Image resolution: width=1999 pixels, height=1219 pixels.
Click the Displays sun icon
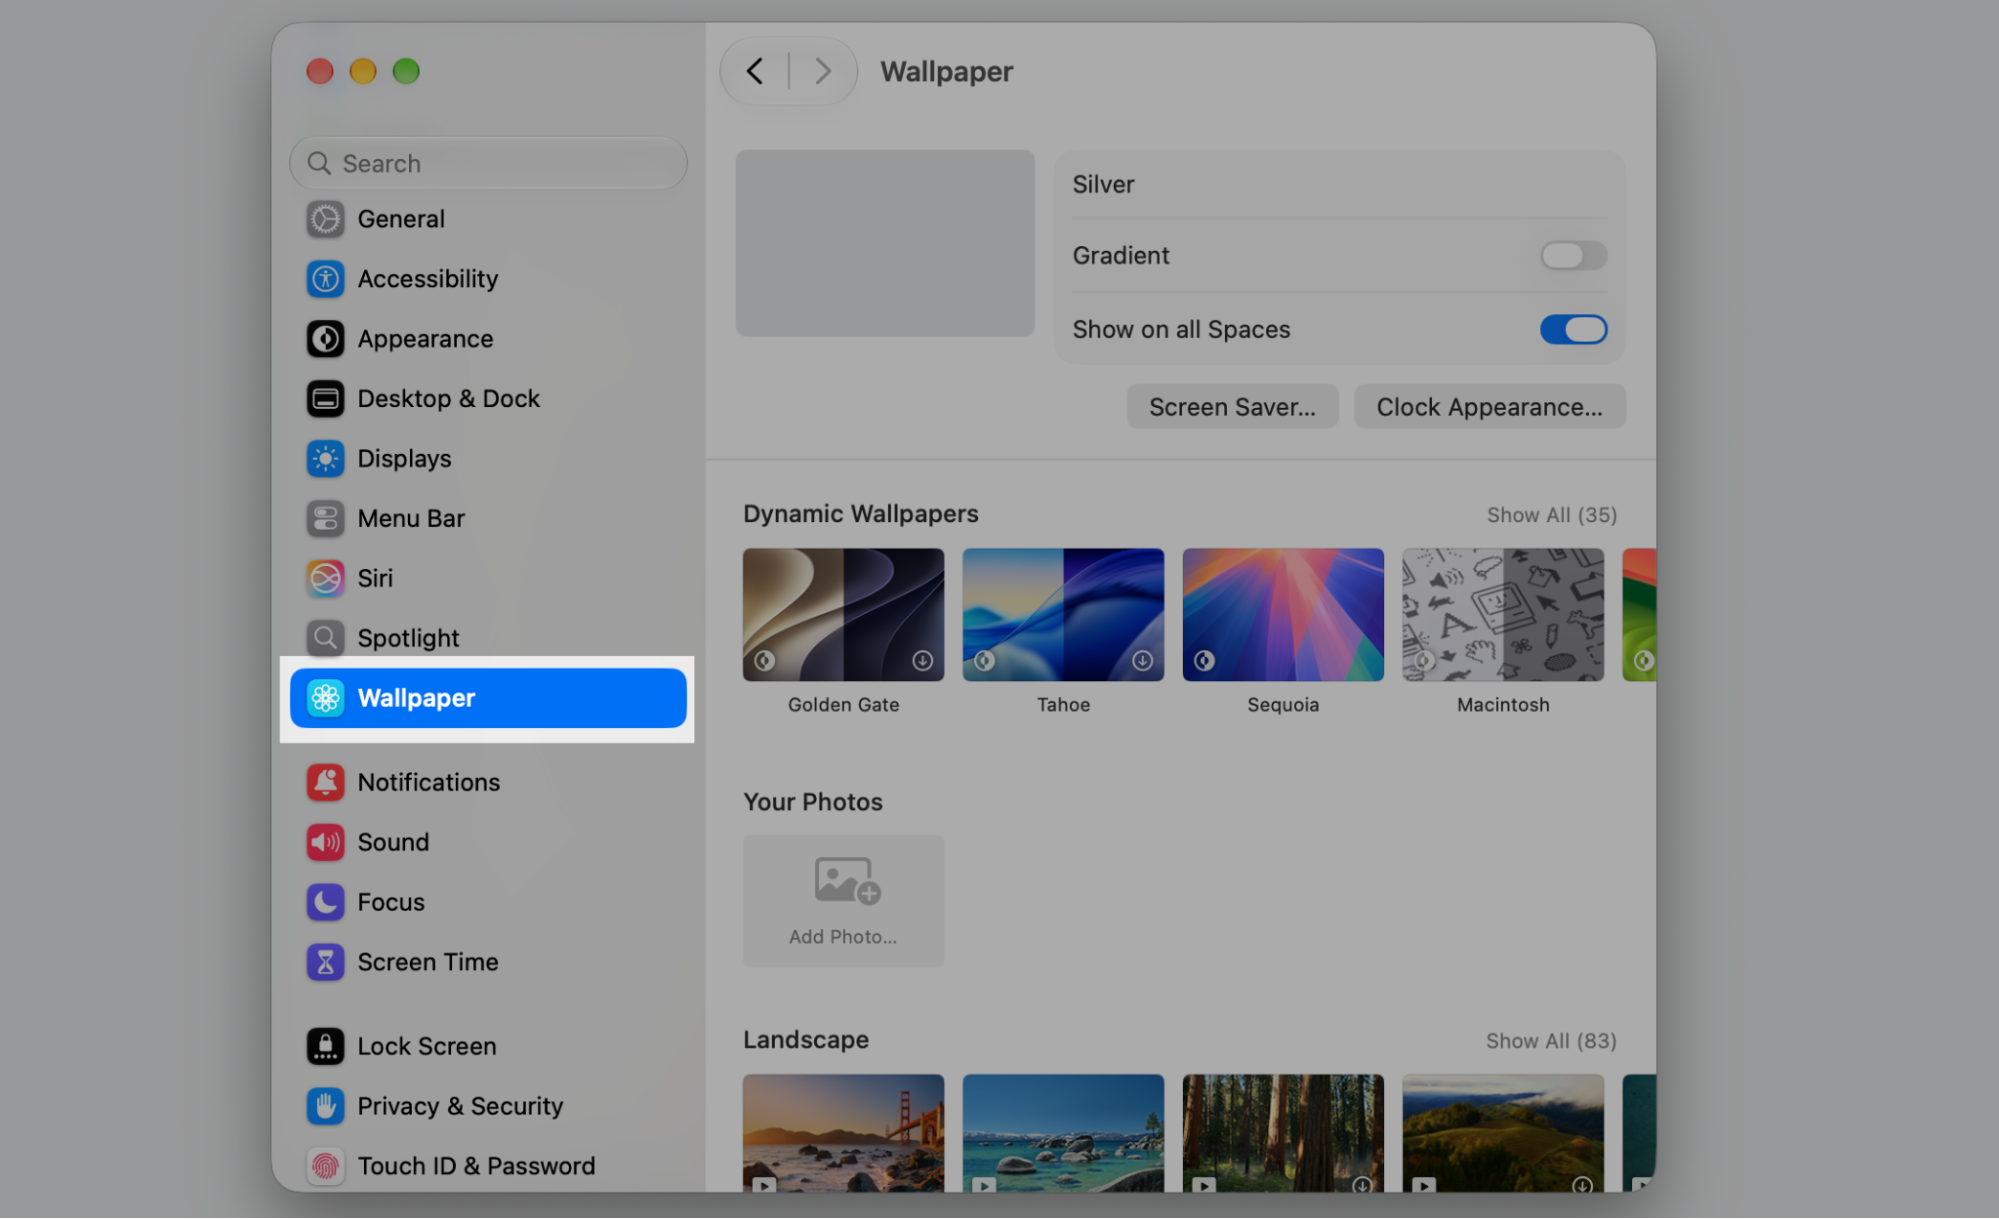click(325, 459)
